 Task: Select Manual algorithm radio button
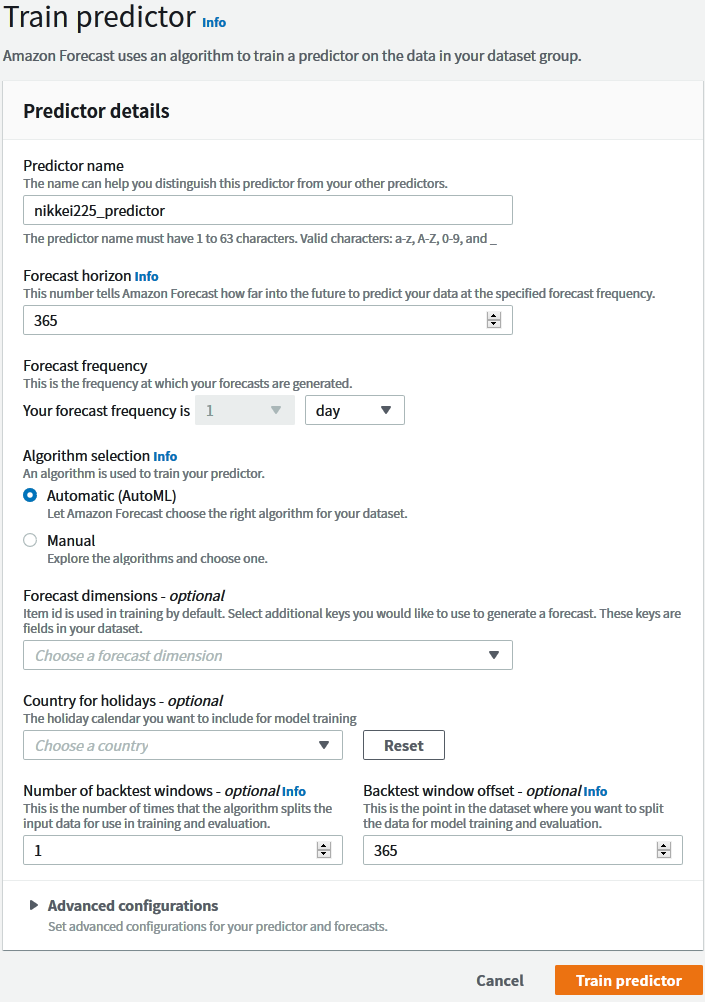pos(30,540)
